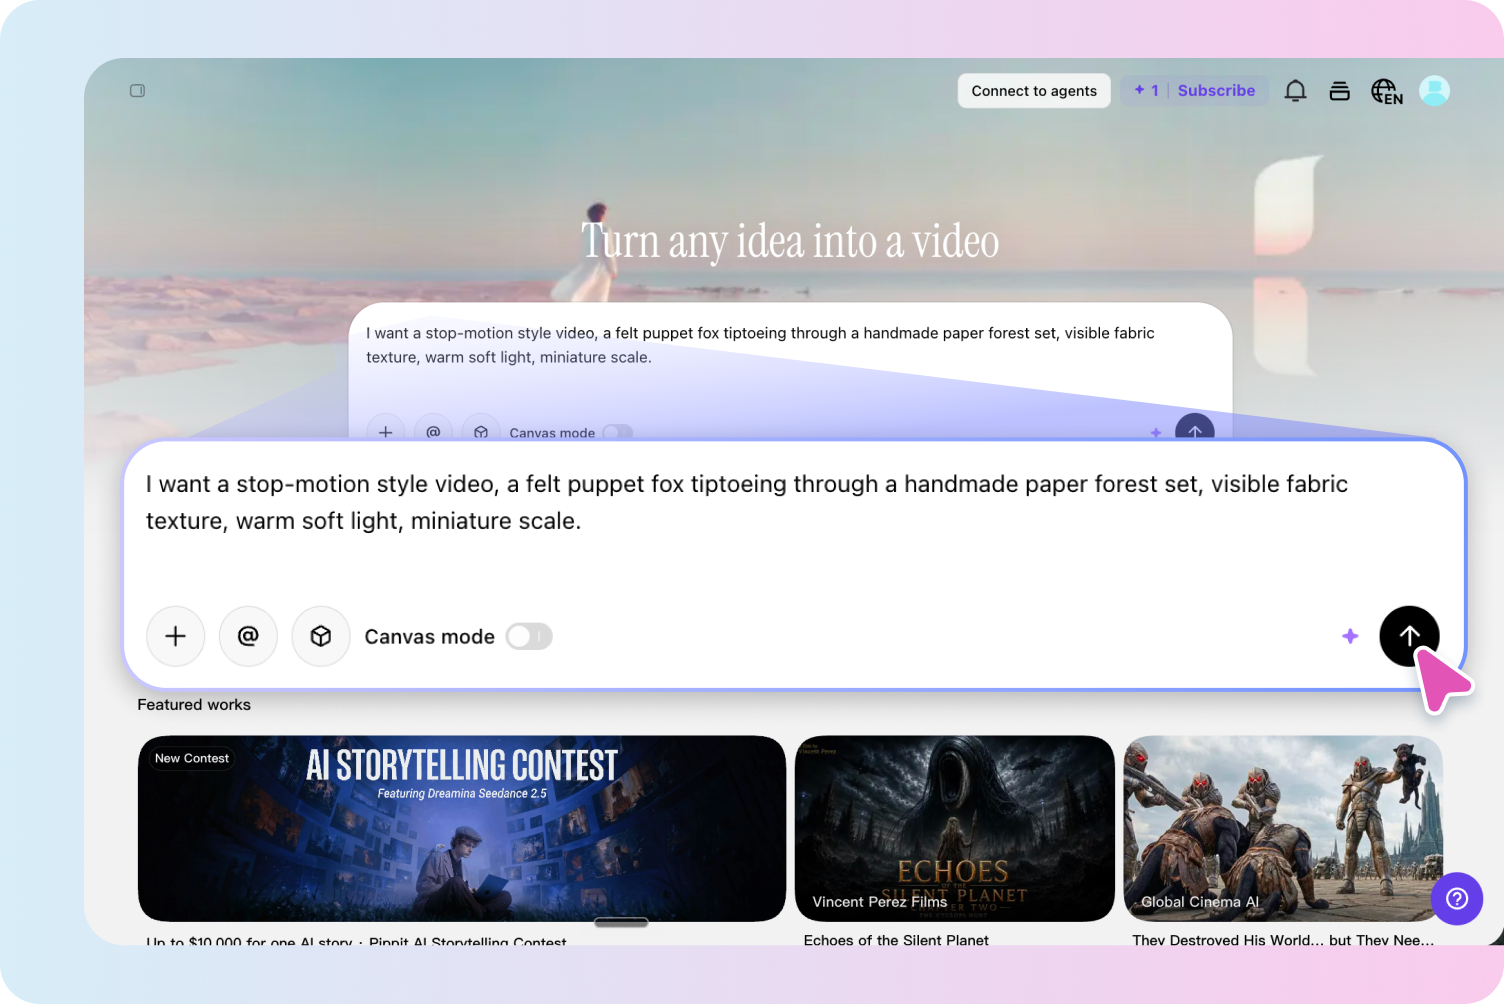This screenshot has height=1004, width=1504.
Task: Open Echoes of the Silent Planet thumbnail
Action: pos(955,829)
